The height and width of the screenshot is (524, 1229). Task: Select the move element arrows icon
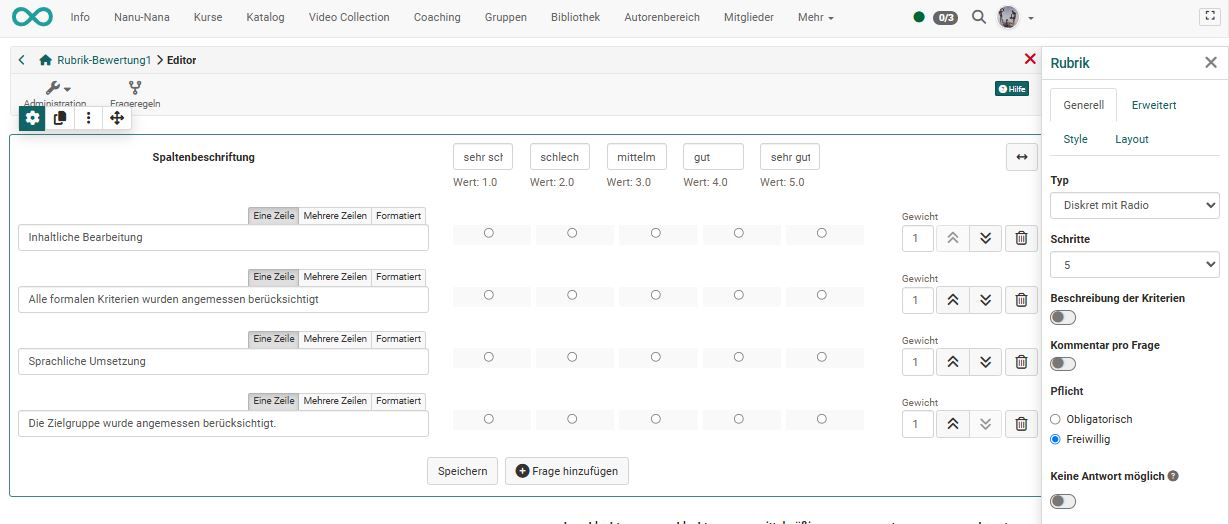coord(117,118)
